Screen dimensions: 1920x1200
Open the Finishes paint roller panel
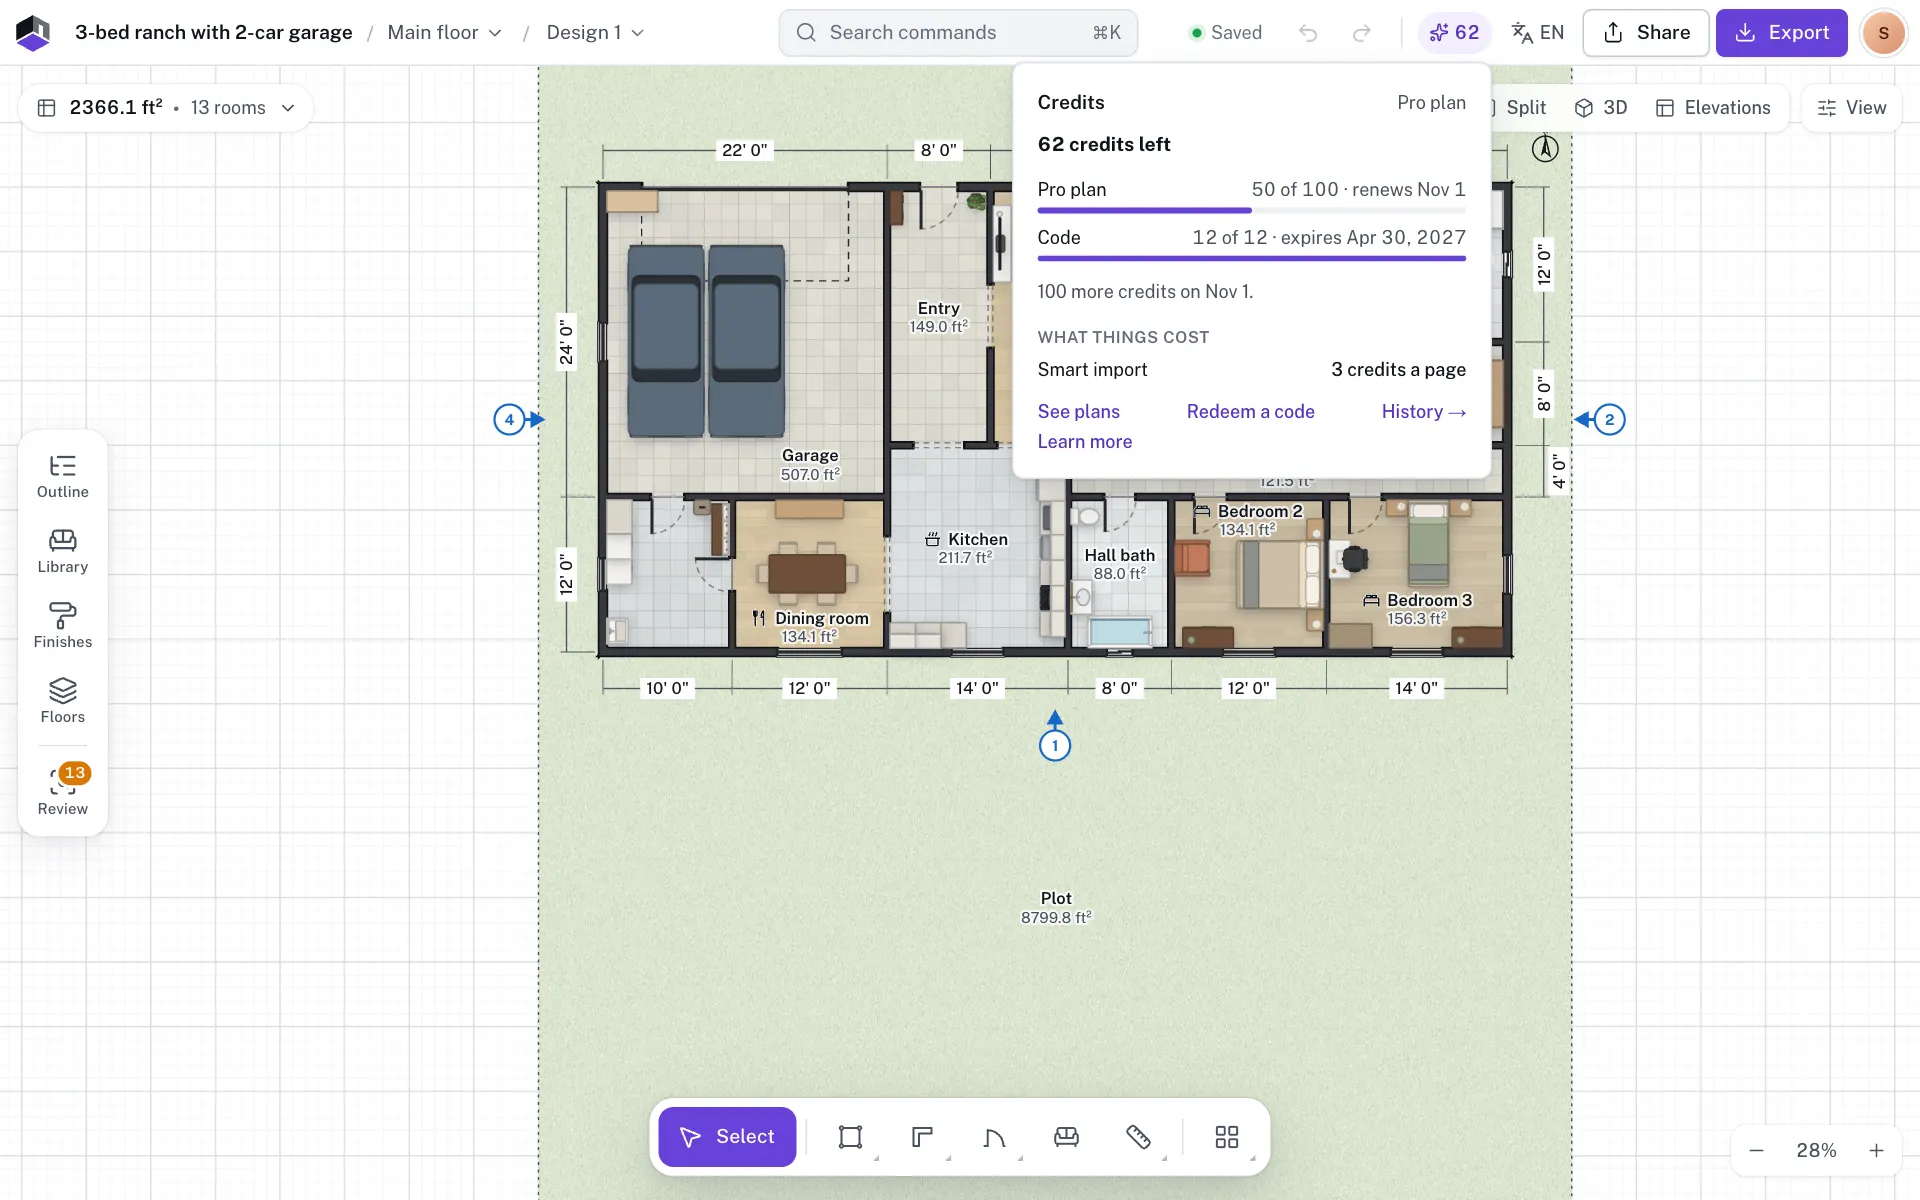(x=62, y=627)
